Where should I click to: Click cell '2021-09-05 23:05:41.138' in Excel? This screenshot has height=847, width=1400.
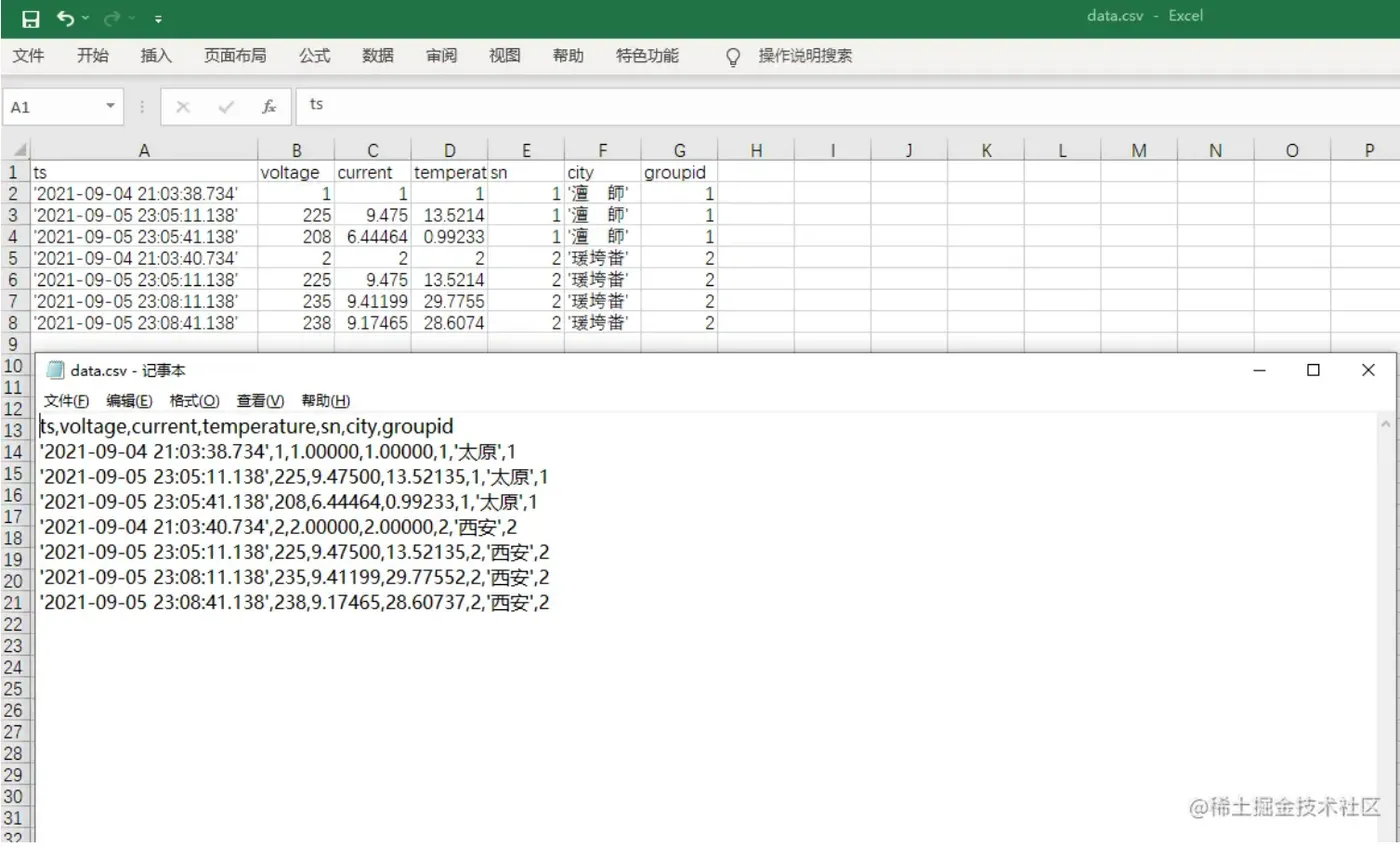[144, 237]
